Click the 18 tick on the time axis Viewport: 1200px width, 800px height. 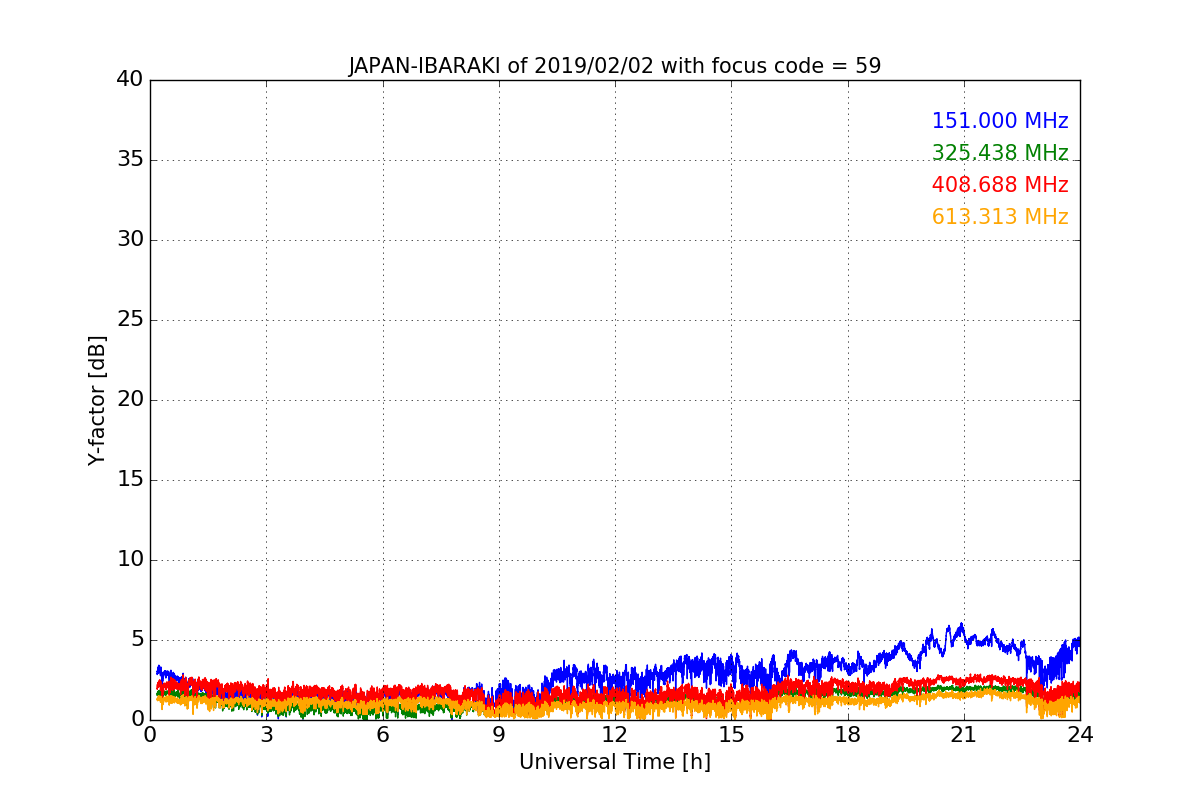tap(848, 735)
